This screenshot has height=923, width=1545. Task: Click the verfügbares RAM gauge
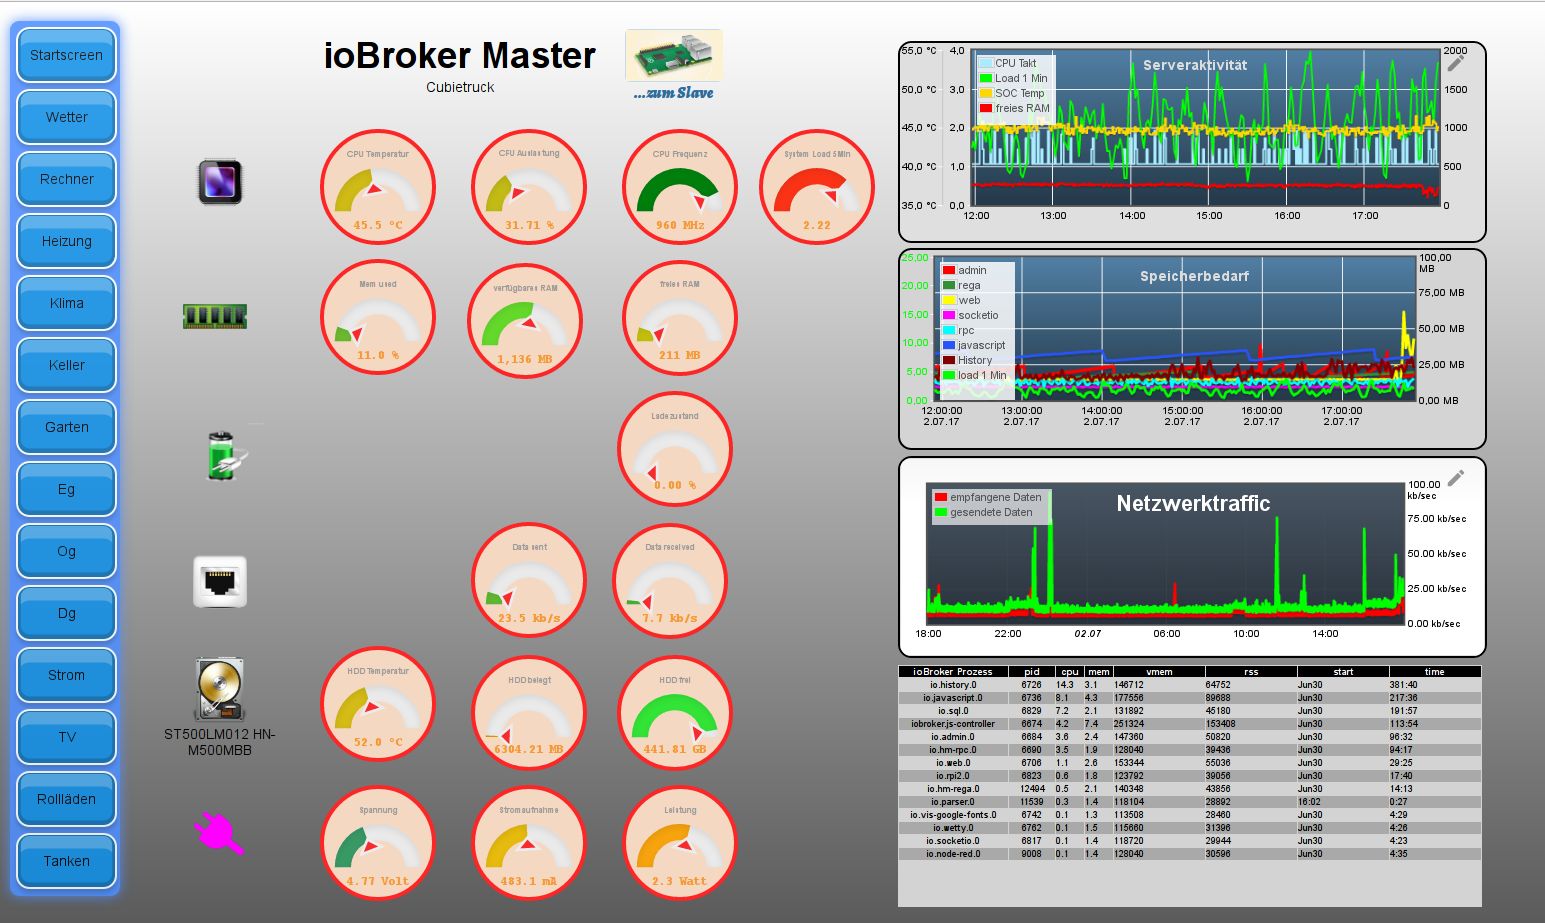tap(525, 321)
